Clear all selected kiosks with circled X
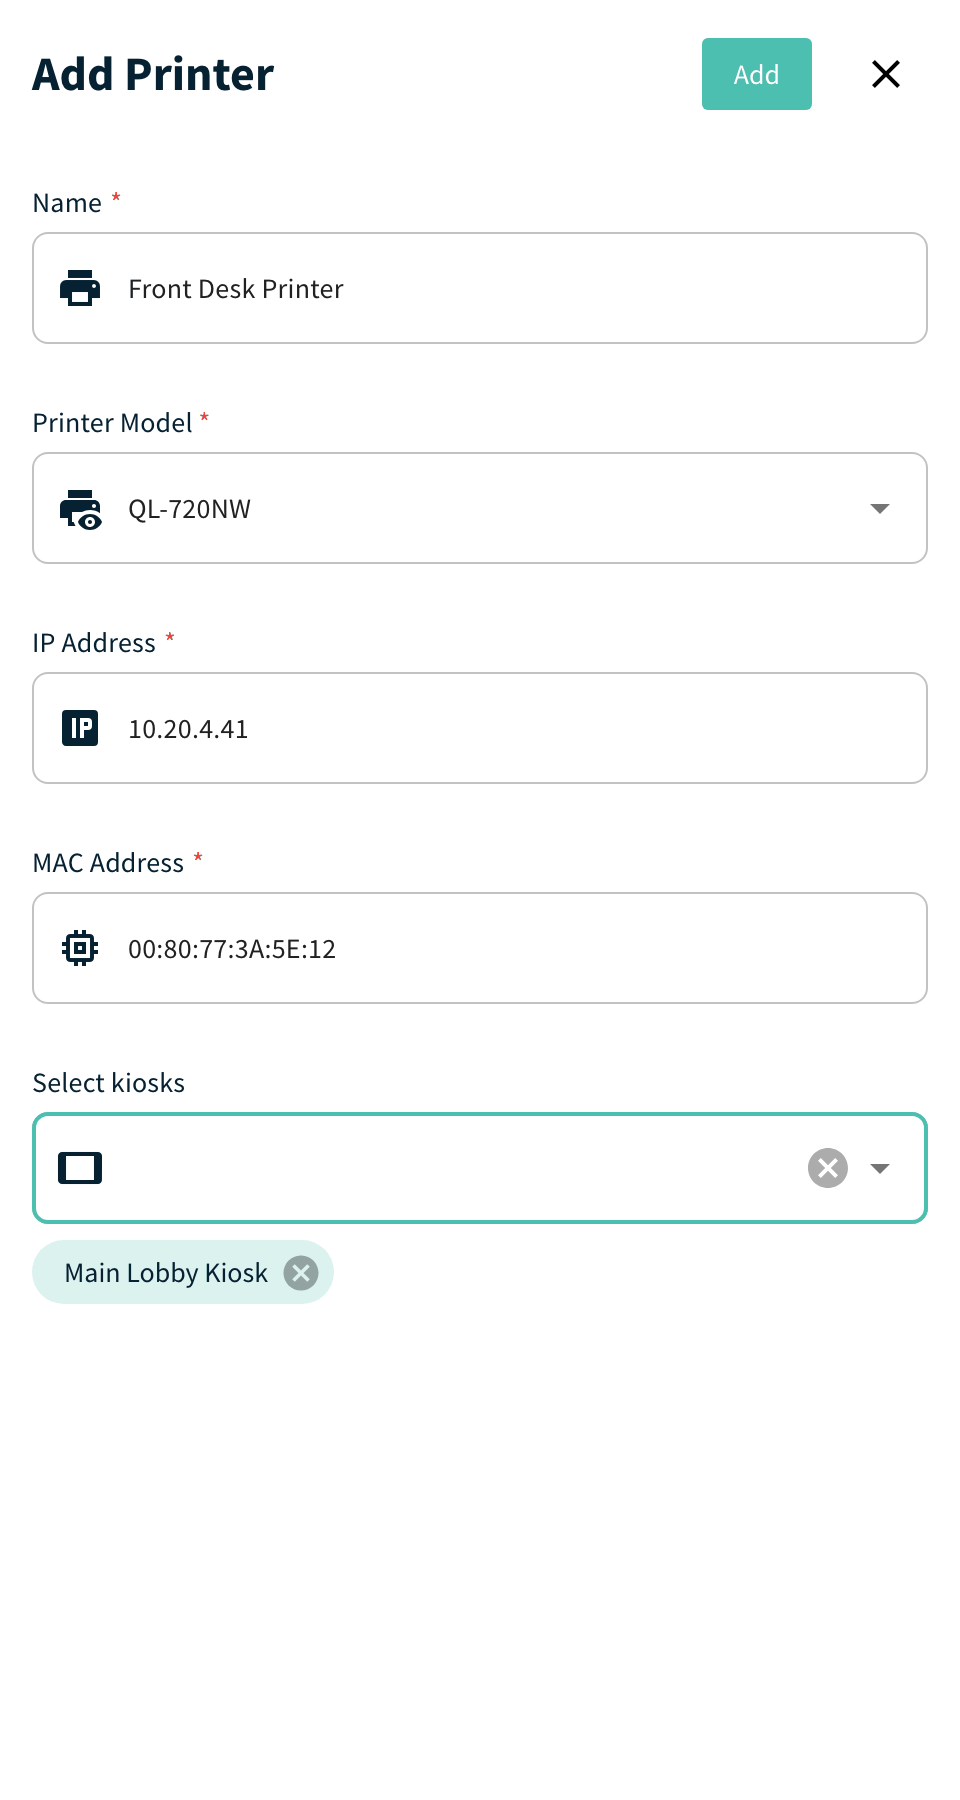 (x=828, y=1168)
